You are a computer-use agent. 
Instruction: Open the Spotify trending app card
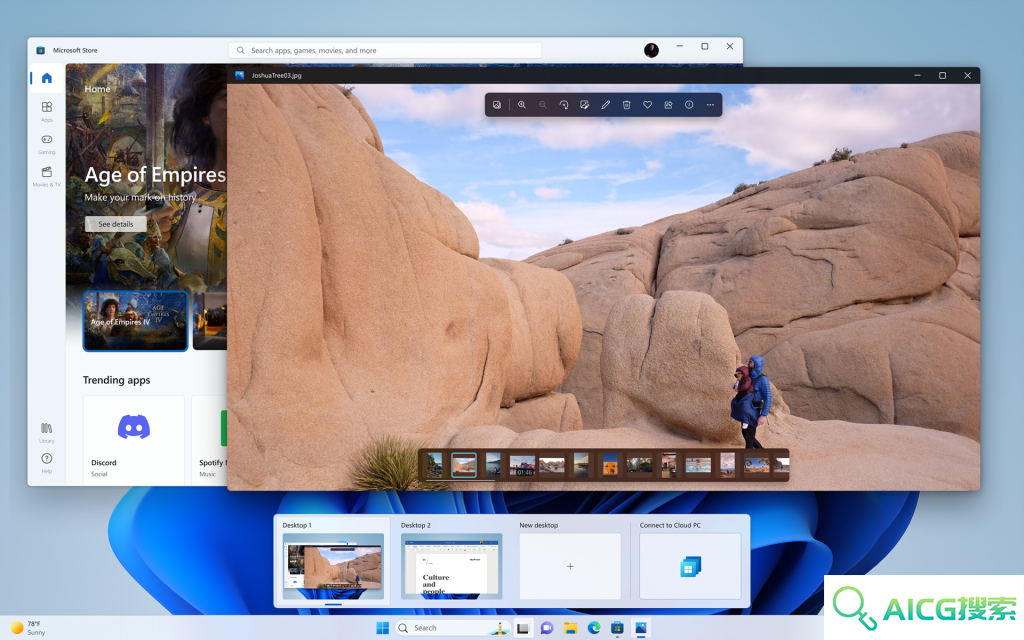(210, 440)
